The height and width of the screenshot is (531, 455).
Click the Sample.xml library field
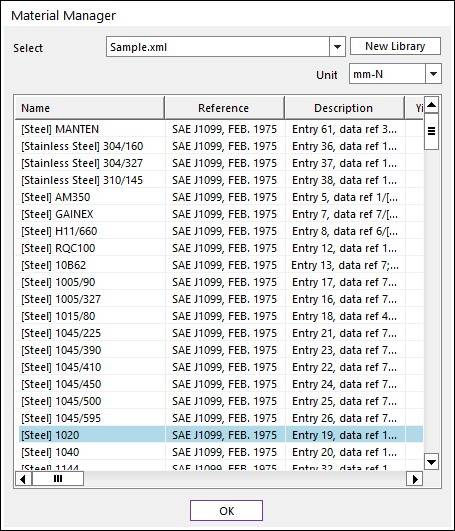[218, 47]
